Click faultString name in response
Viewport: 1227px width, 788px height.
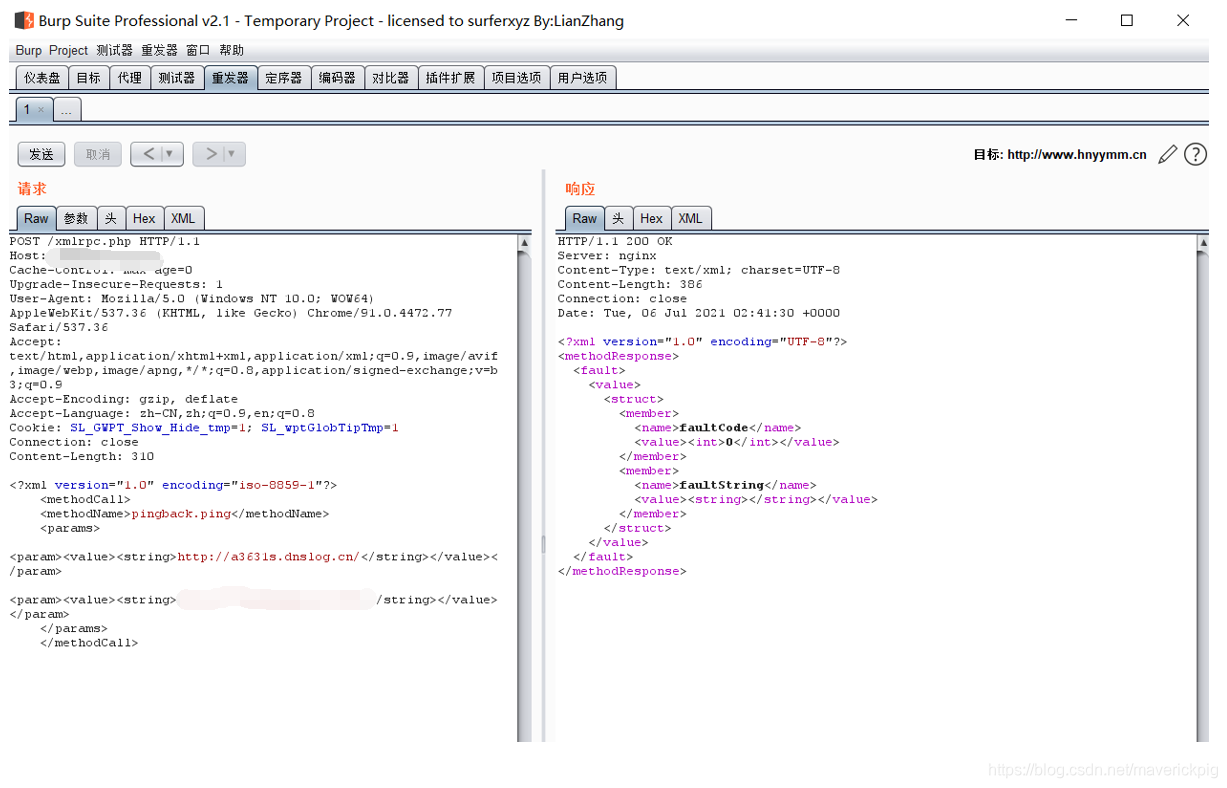pos(722,485)
